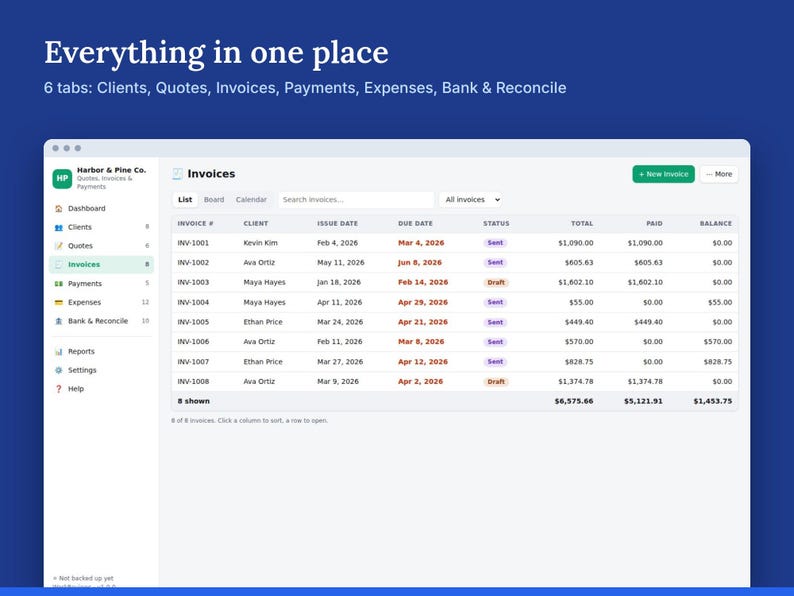Open Dashboard via its house icon
Viewport: 794px width, 596px height.
coord(59,208)
